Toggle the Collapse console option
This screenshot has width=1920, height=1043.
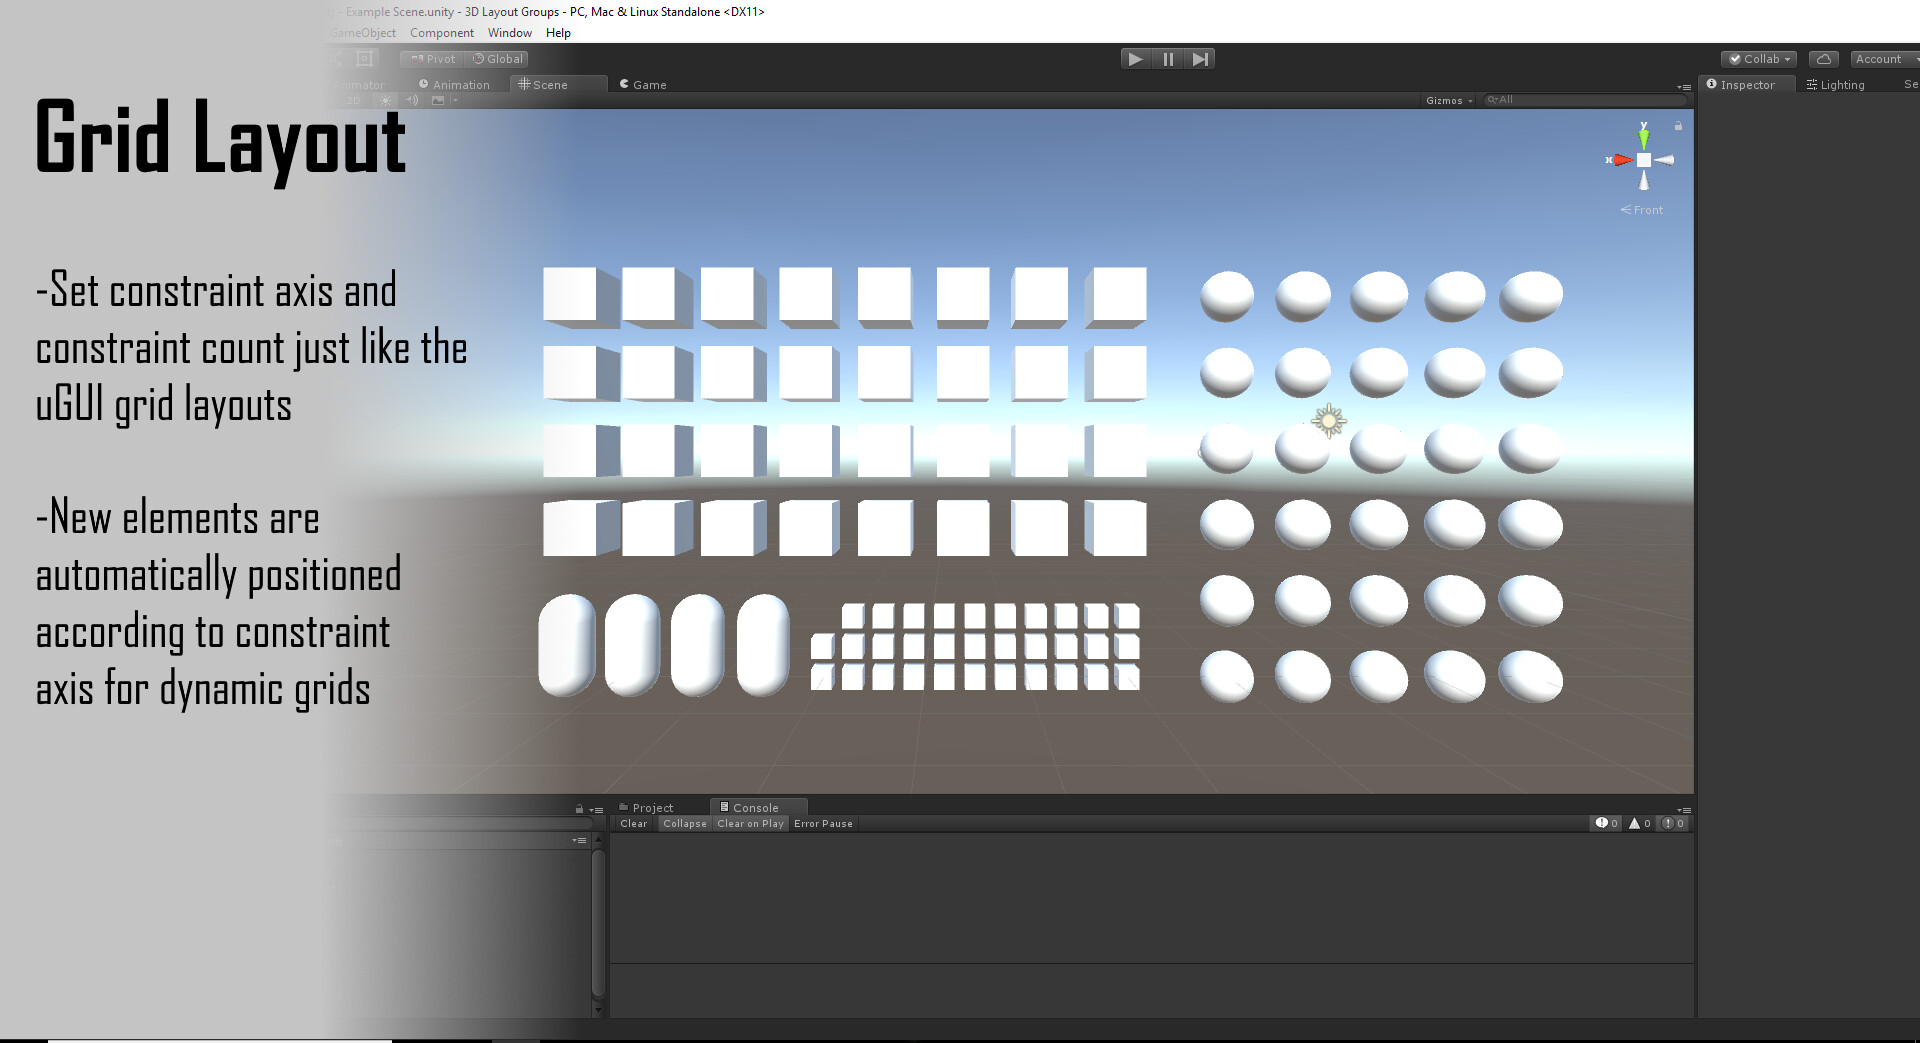(685, 824)
